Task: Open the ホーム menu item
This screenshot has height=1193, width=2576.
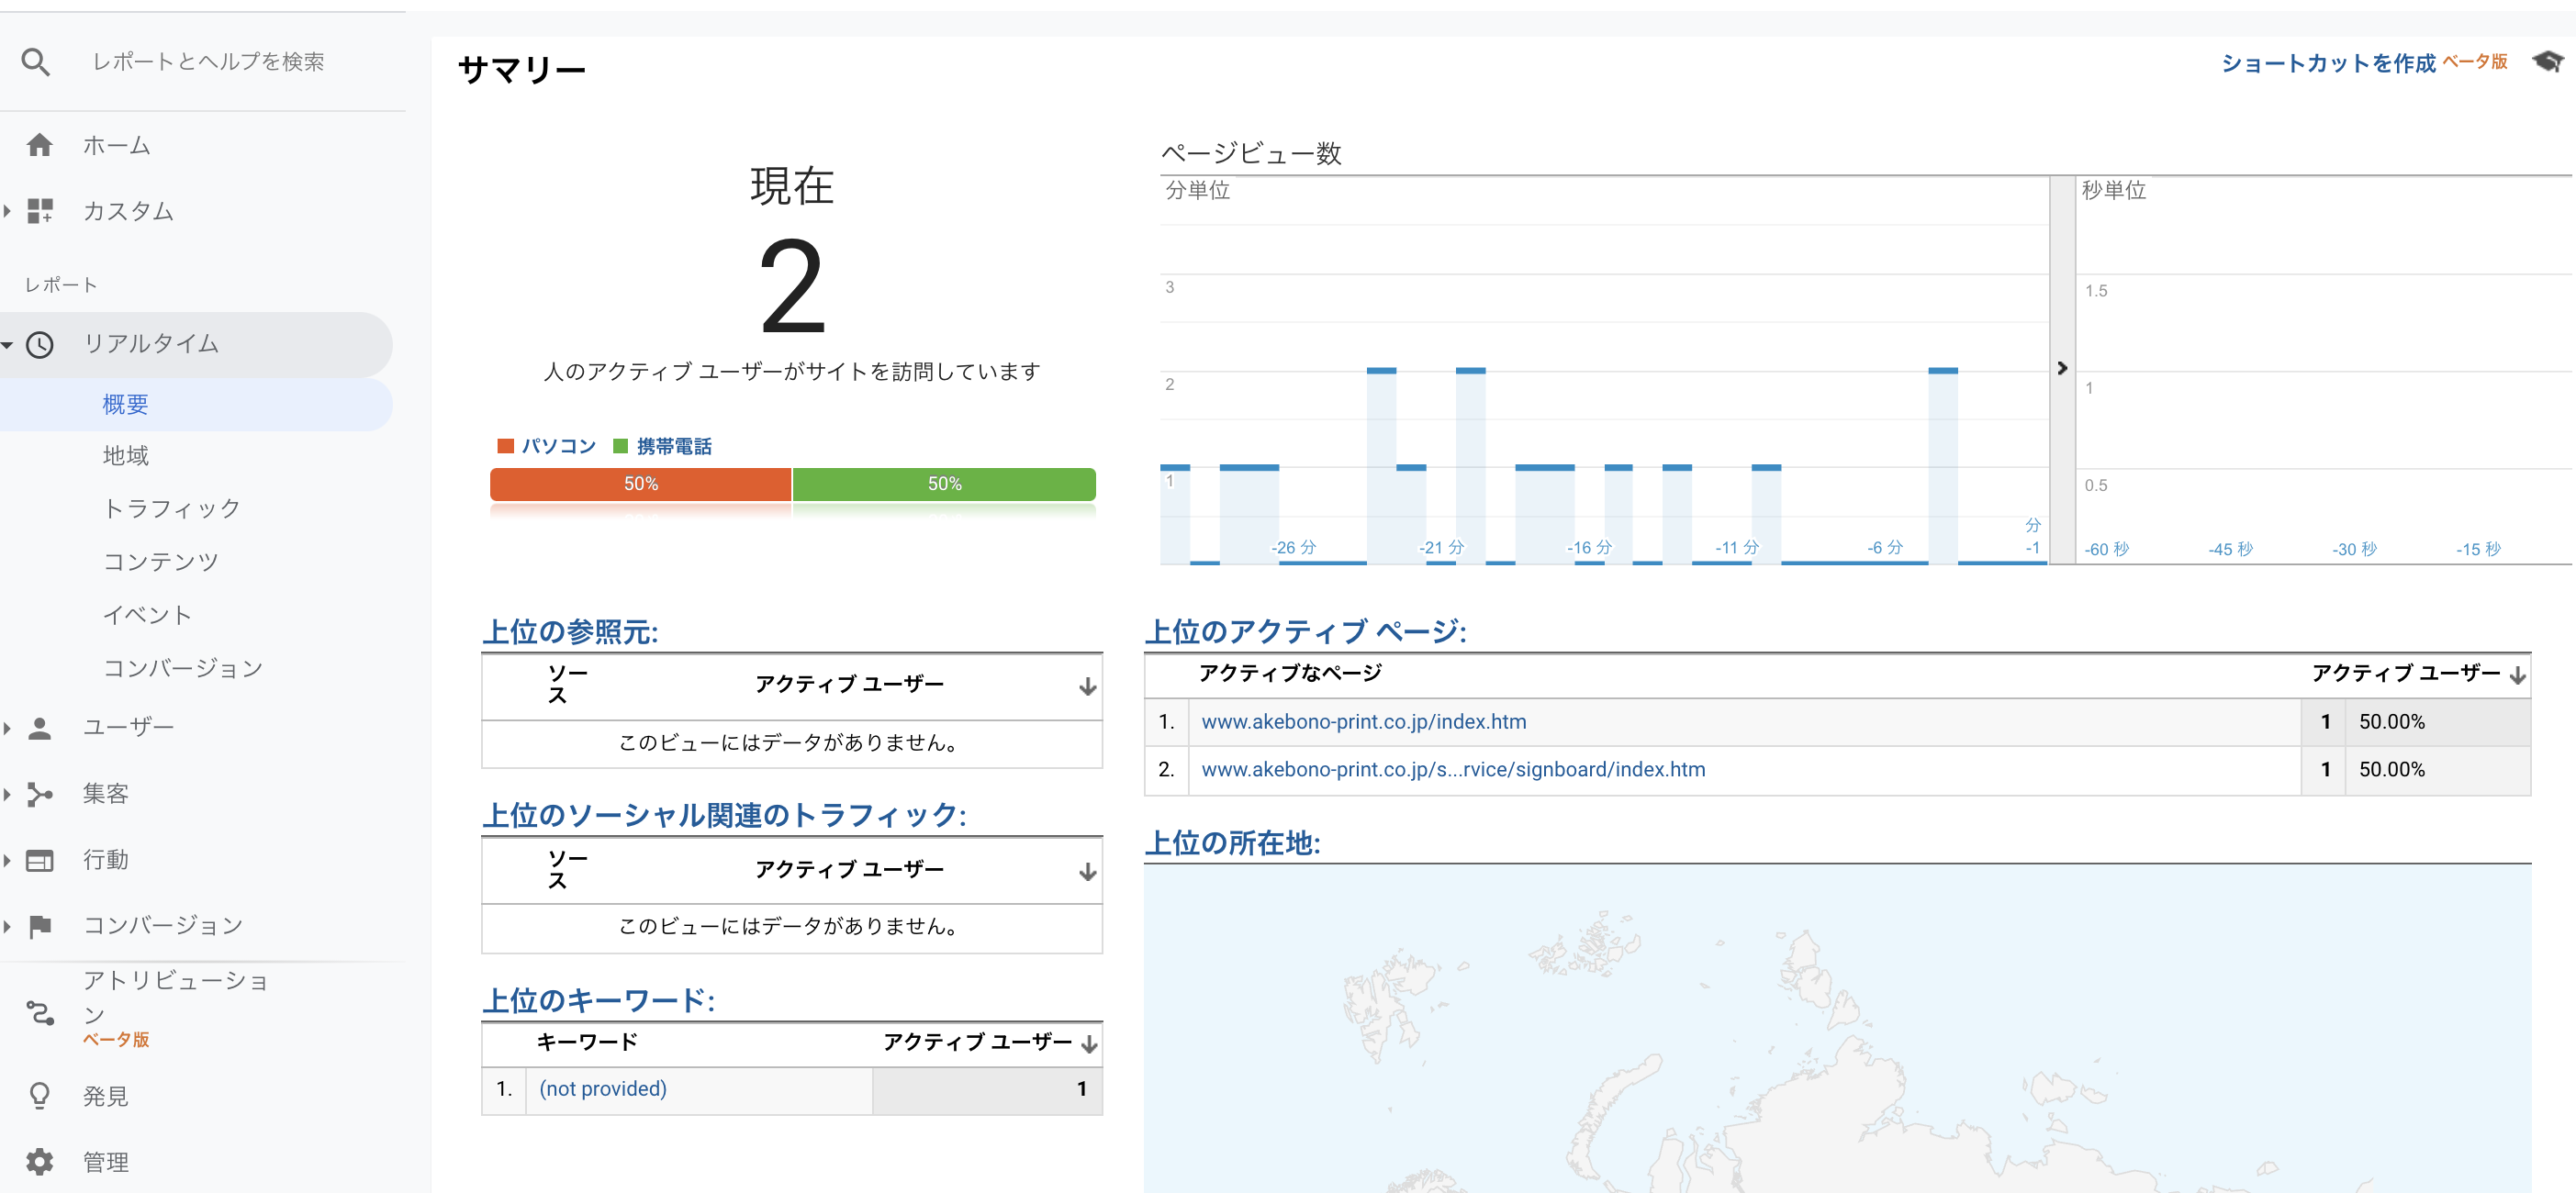Action: [x=116, y=146]
